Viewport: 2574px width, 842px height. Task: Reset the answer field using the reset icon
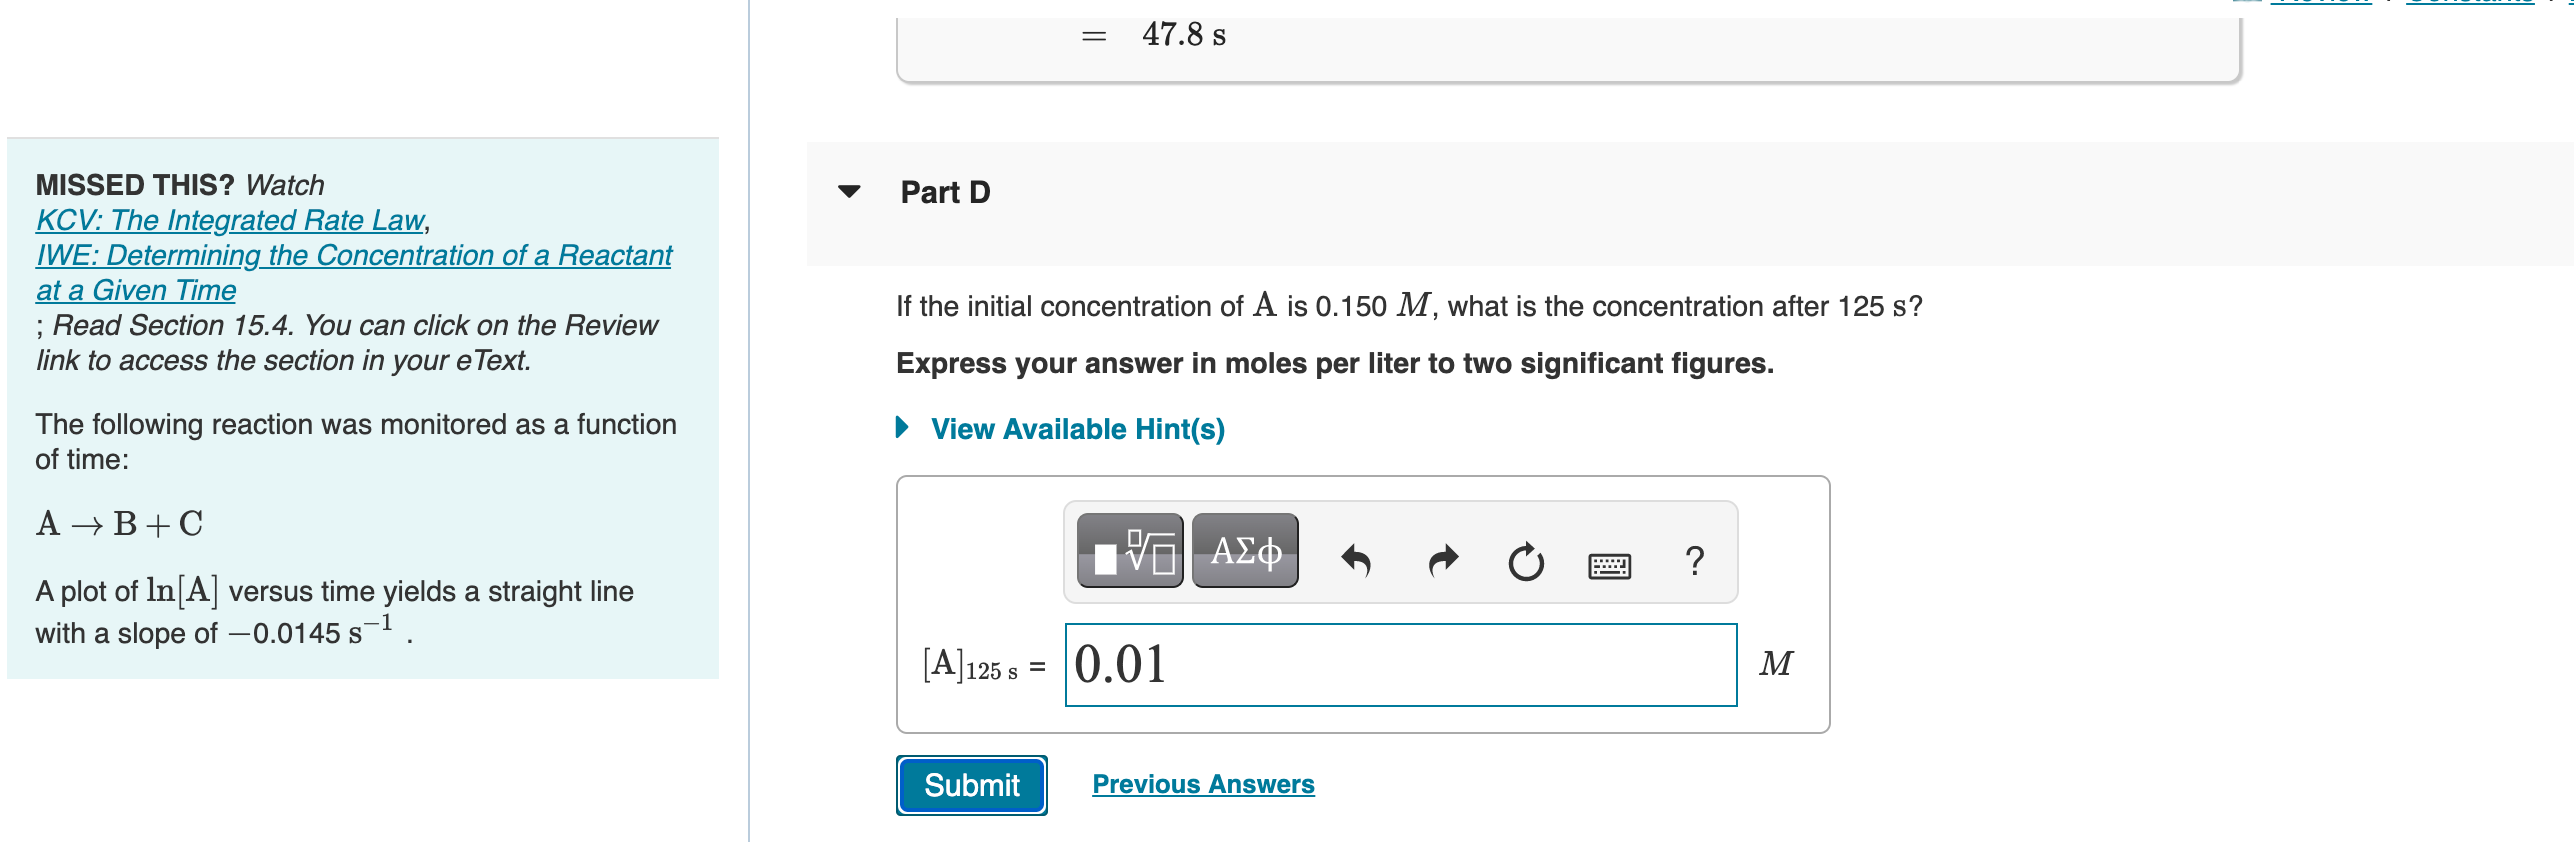coord(1527,563)
